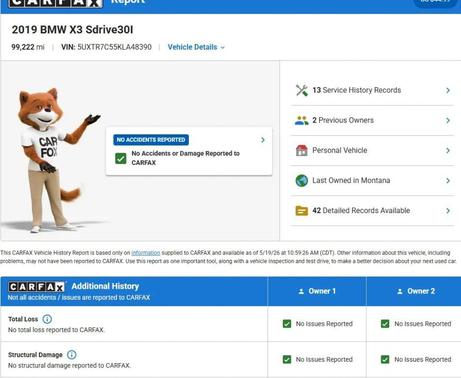Screen dimensions: 461x378
Task: Click the No Accidents green checkmark
Action: coord(121,158)
